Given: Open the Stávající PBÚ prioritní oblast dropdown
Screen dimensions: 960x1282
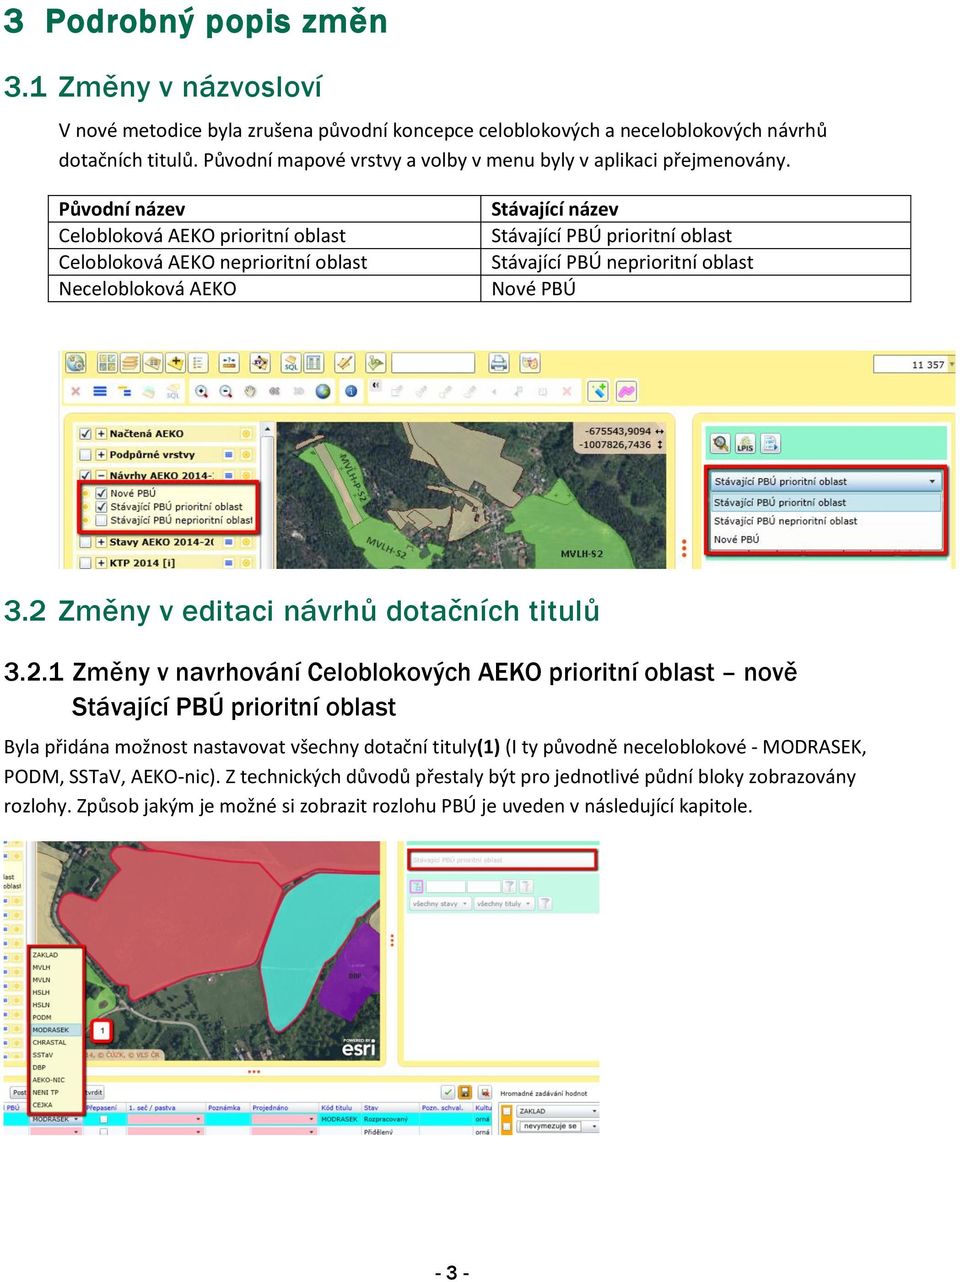Looking at the screenshot, I should (826, 481).
